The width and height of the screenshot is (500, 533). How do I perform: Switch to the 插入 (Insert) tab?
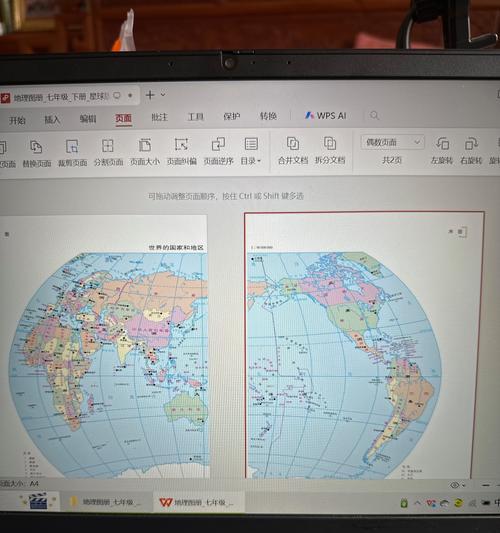52,119
